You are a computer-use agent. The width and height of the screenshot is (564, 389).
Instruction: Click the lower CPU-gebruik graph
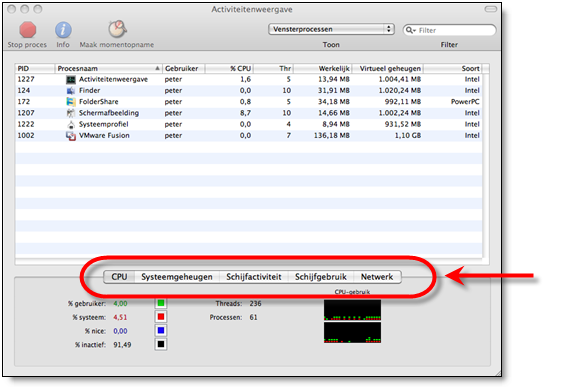[352, 332]
